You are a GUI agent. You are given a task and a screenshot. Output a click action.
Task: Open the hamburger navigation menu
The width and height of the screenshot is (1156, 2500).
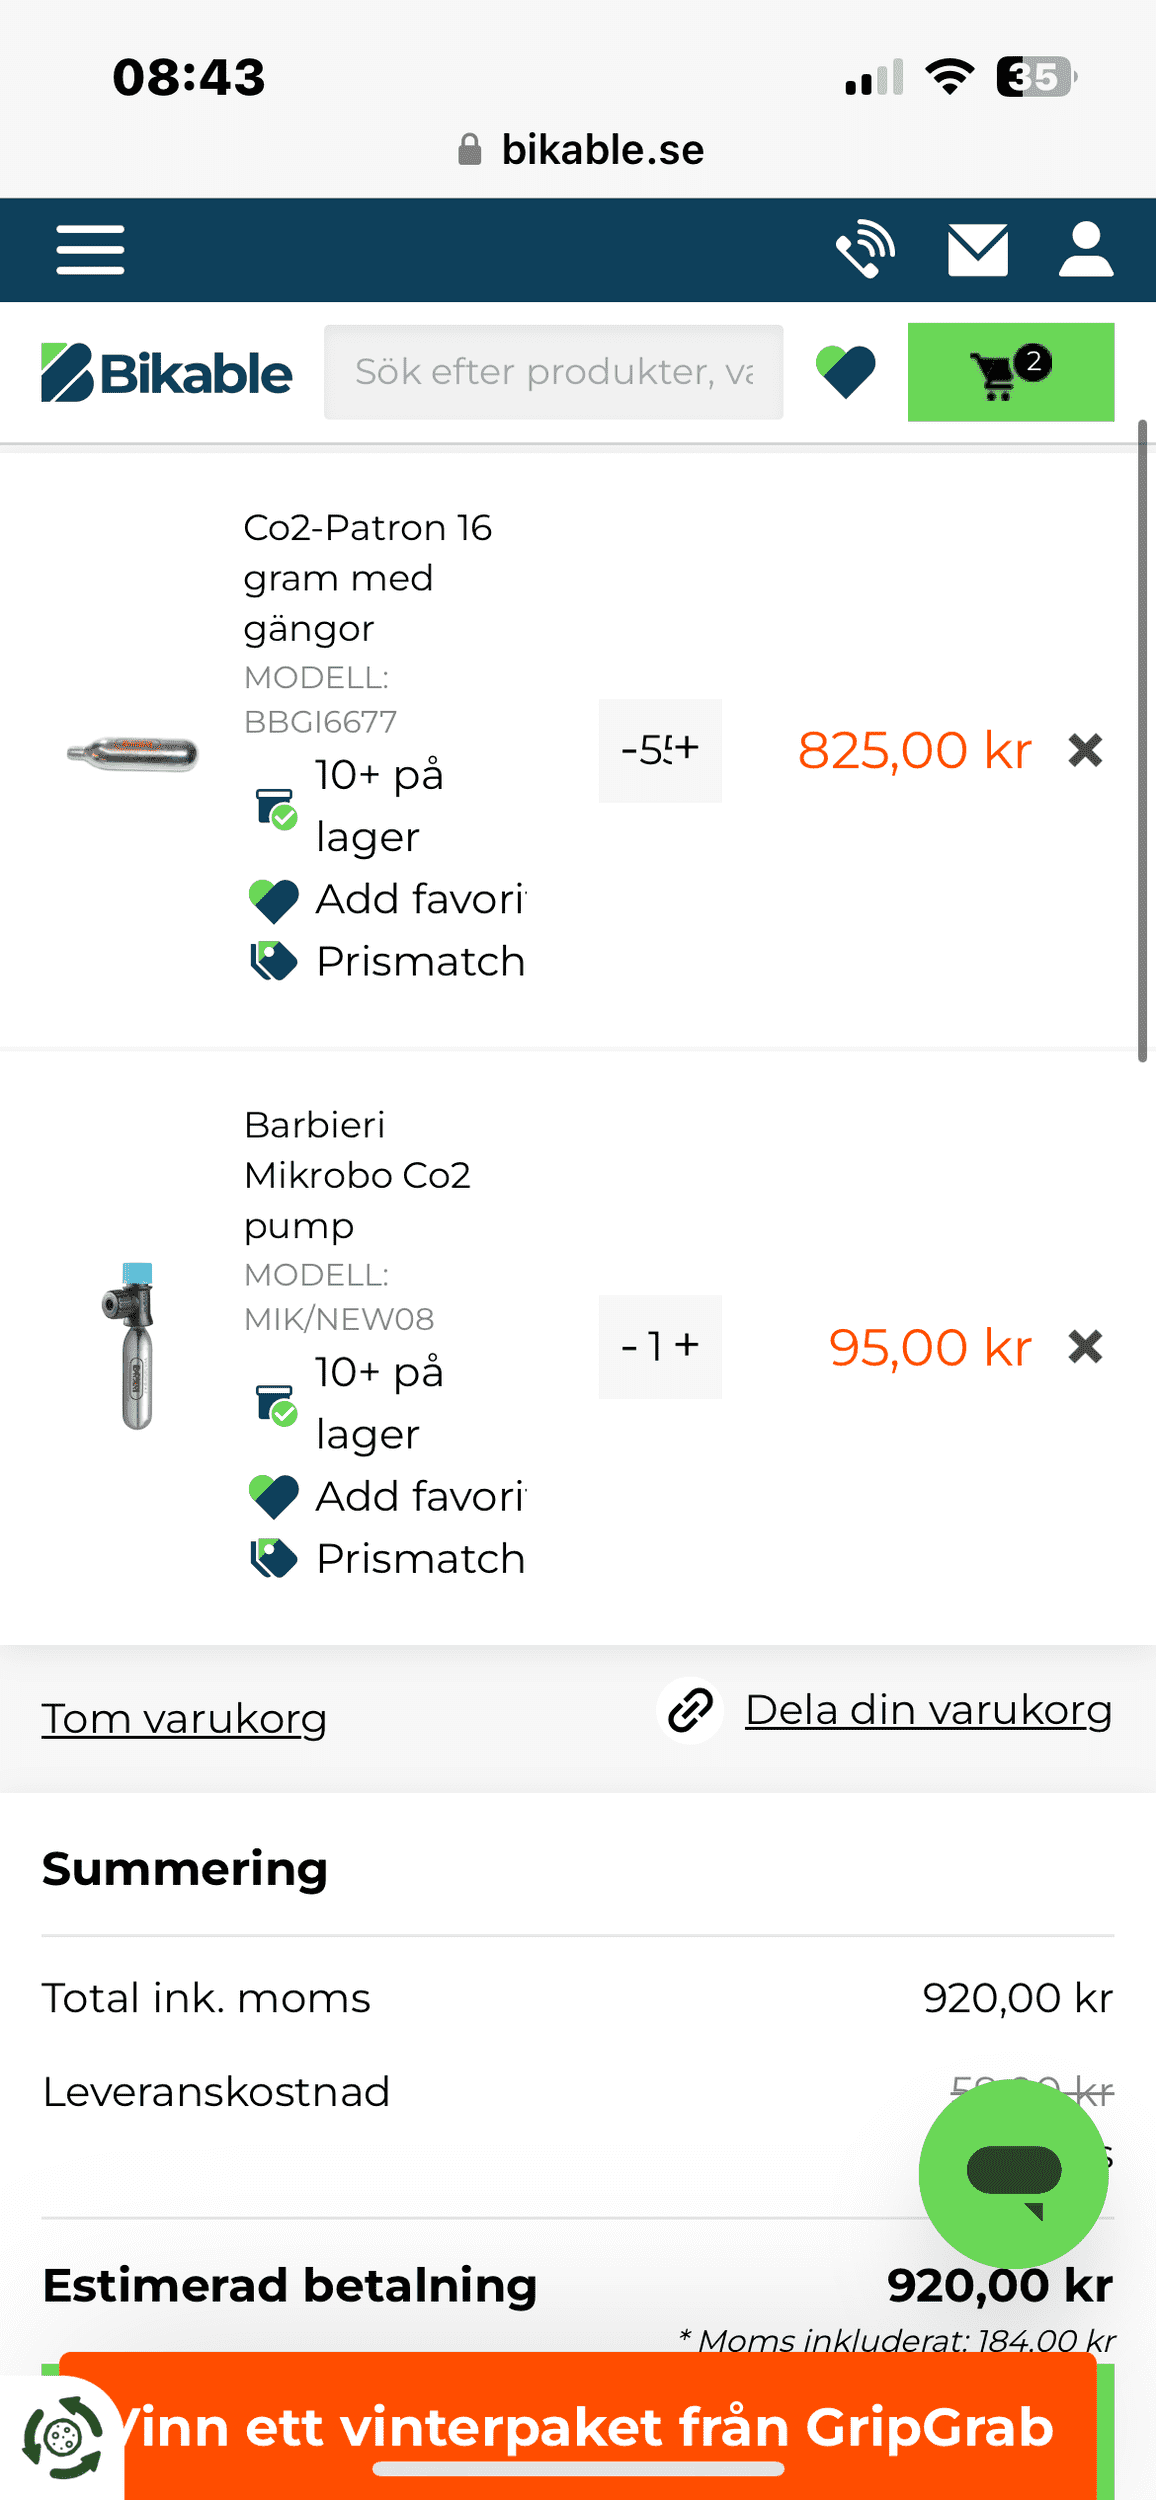pos(90,249)
